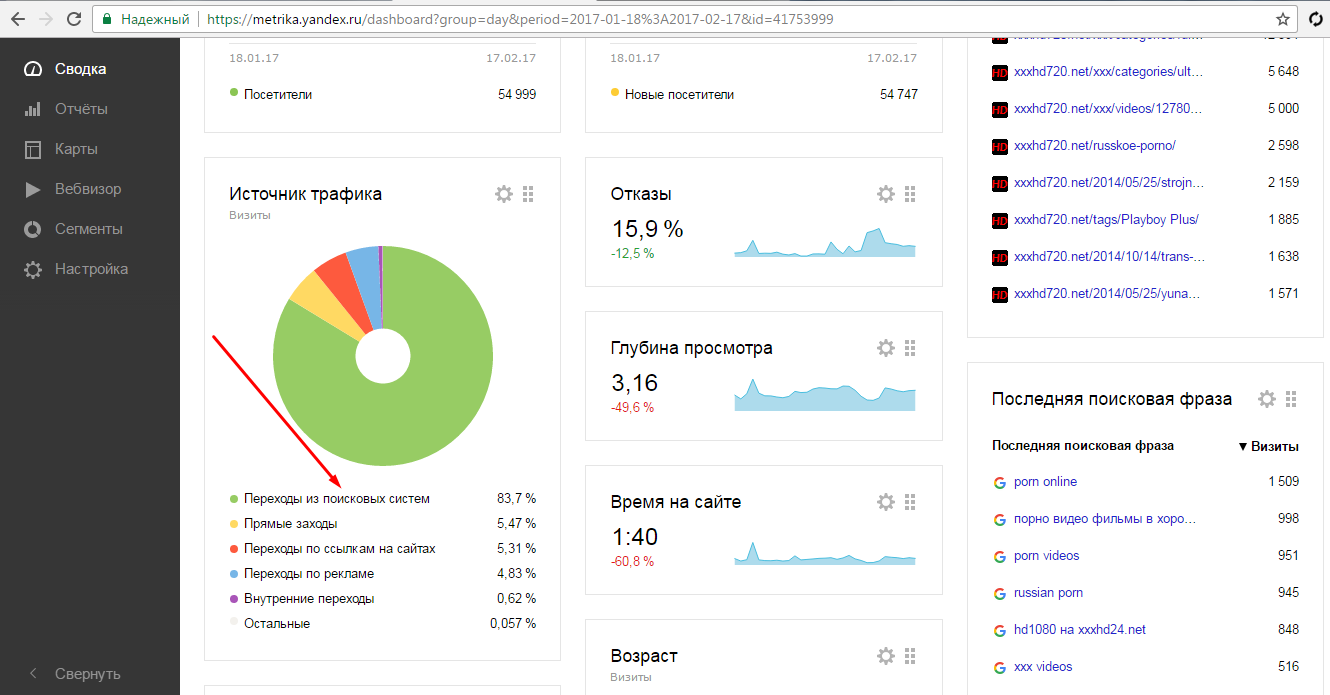Go to Карты in sidebar
Viewport: 1330px width, 695px height.
point(76,149)
